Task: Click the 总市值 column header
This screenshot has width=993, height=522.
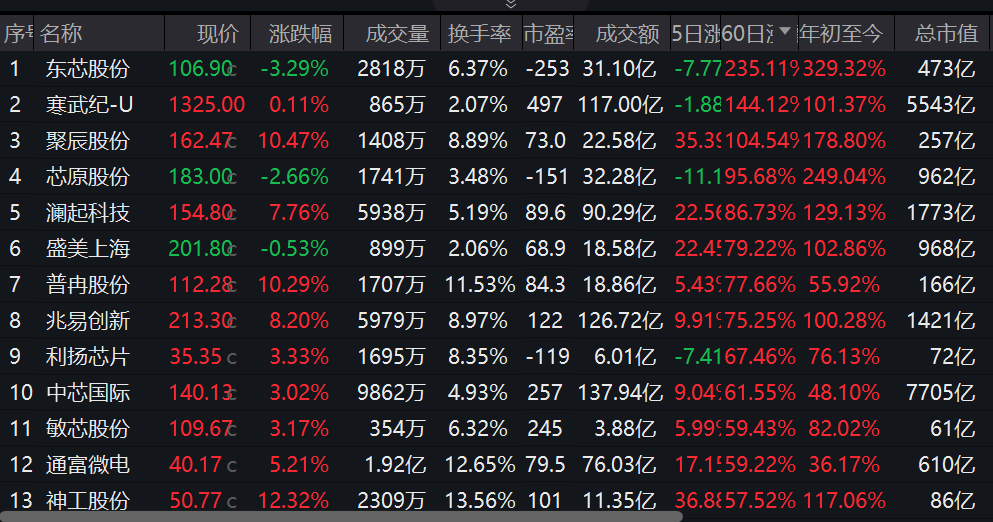Action: tap(945, 34)
